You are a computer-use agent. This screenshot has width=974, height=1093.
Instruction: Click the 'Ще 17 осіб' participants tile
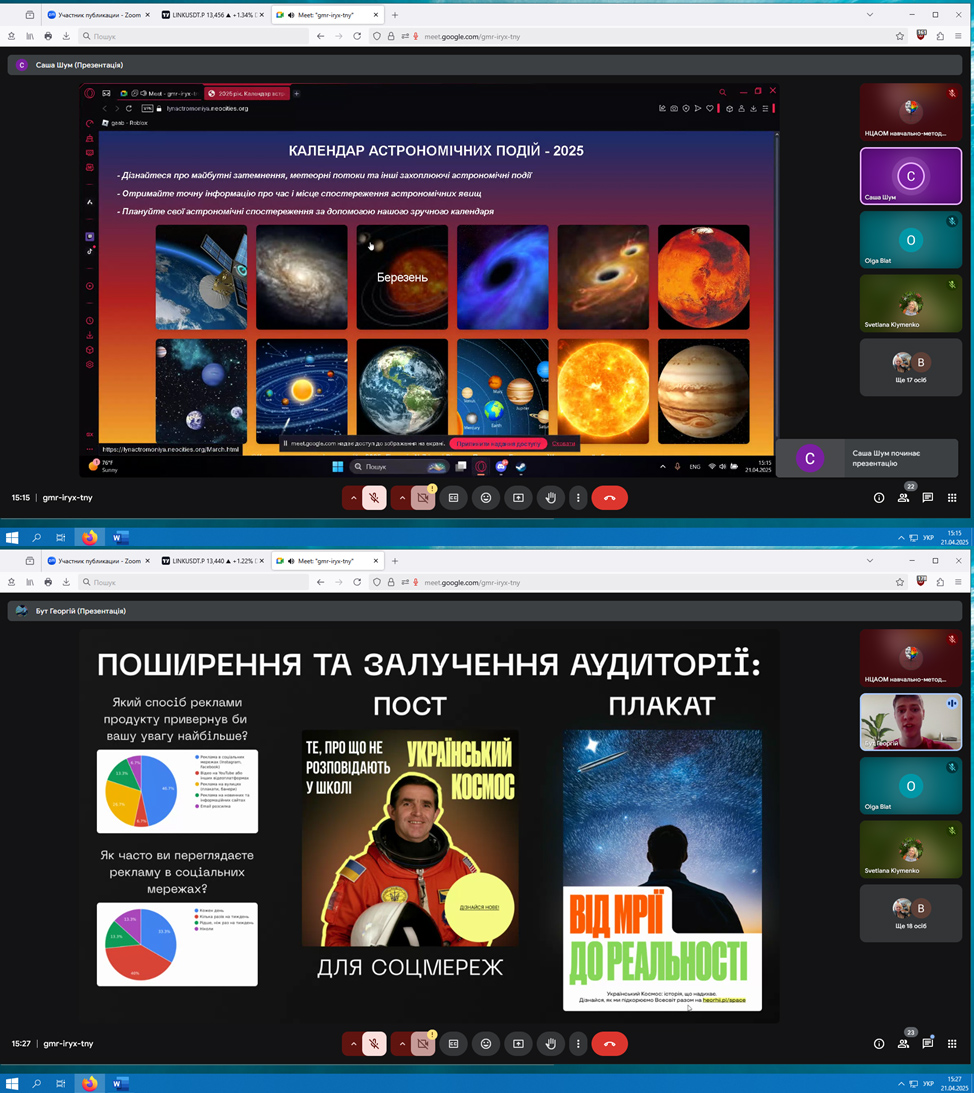coord(911,367)
